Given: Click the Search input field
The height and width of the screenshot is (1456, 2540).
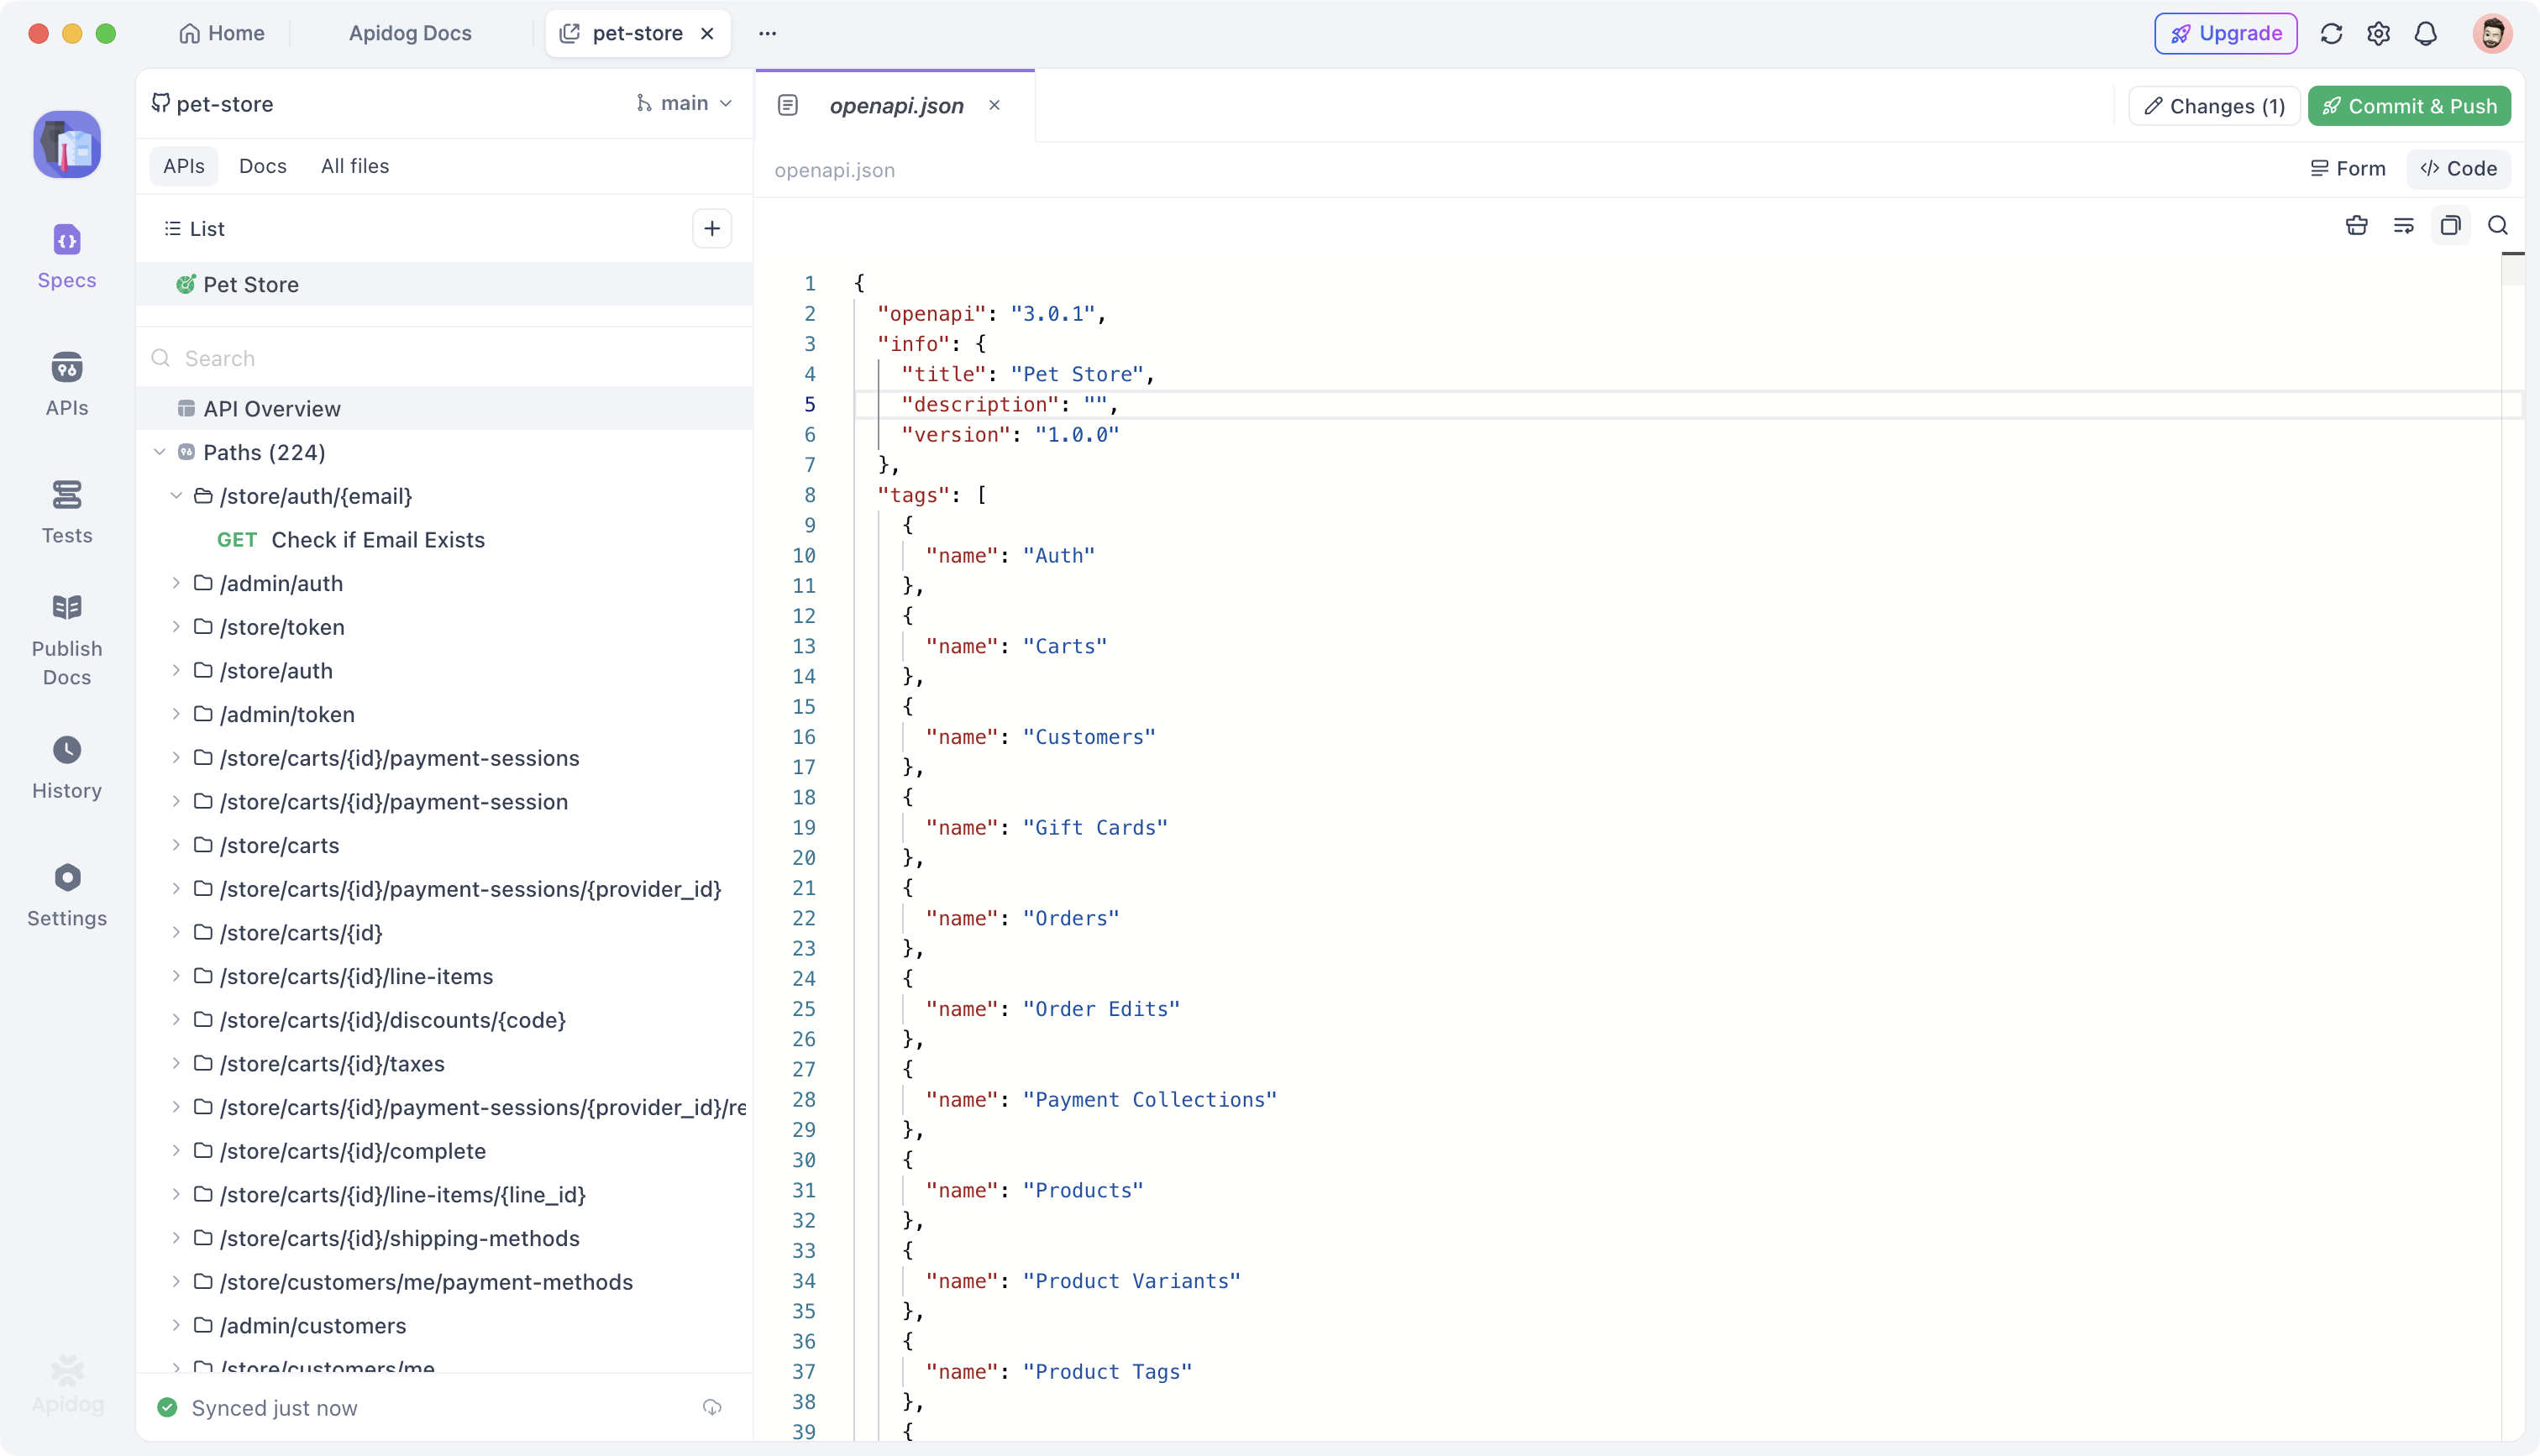Looking at the screenshot, I should pyautogui.click(x=445, y=358).
